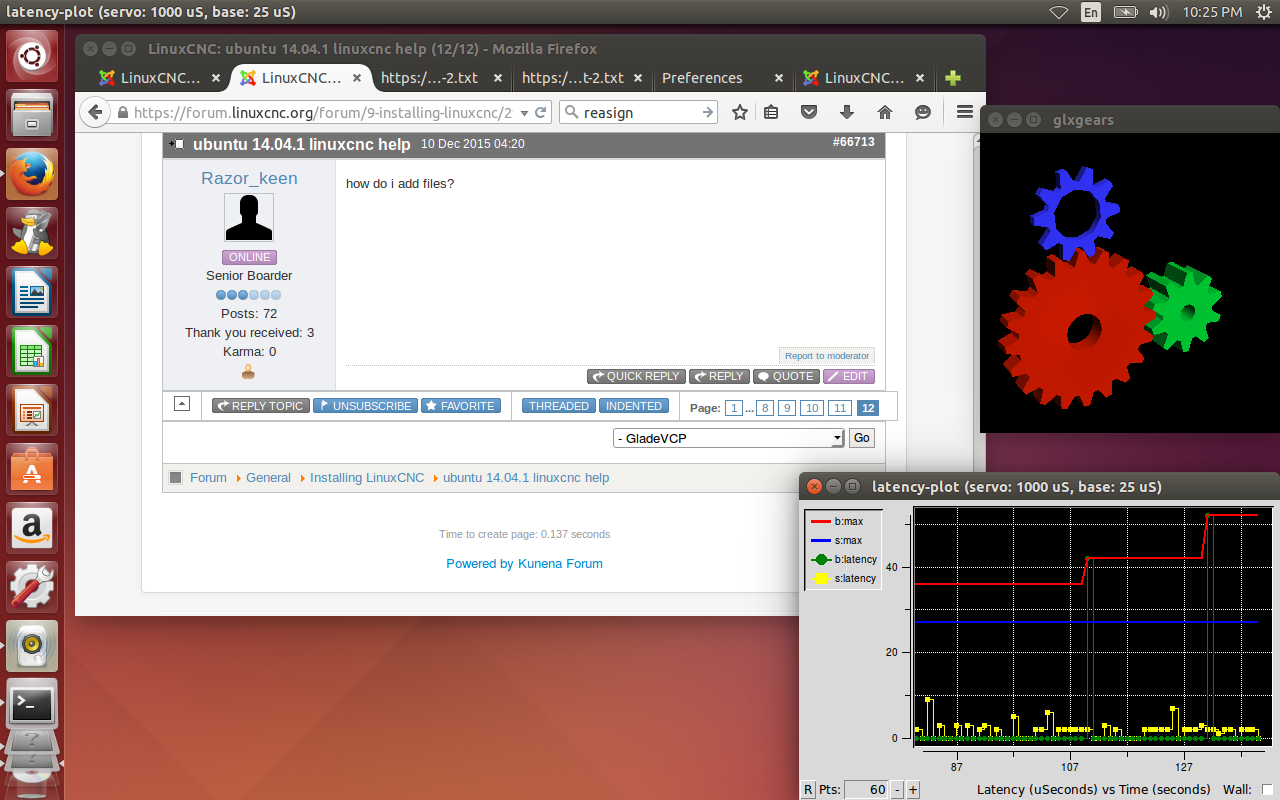
Task: Launch LibreOffice Writer from the dock
Action: click(32, 292)
